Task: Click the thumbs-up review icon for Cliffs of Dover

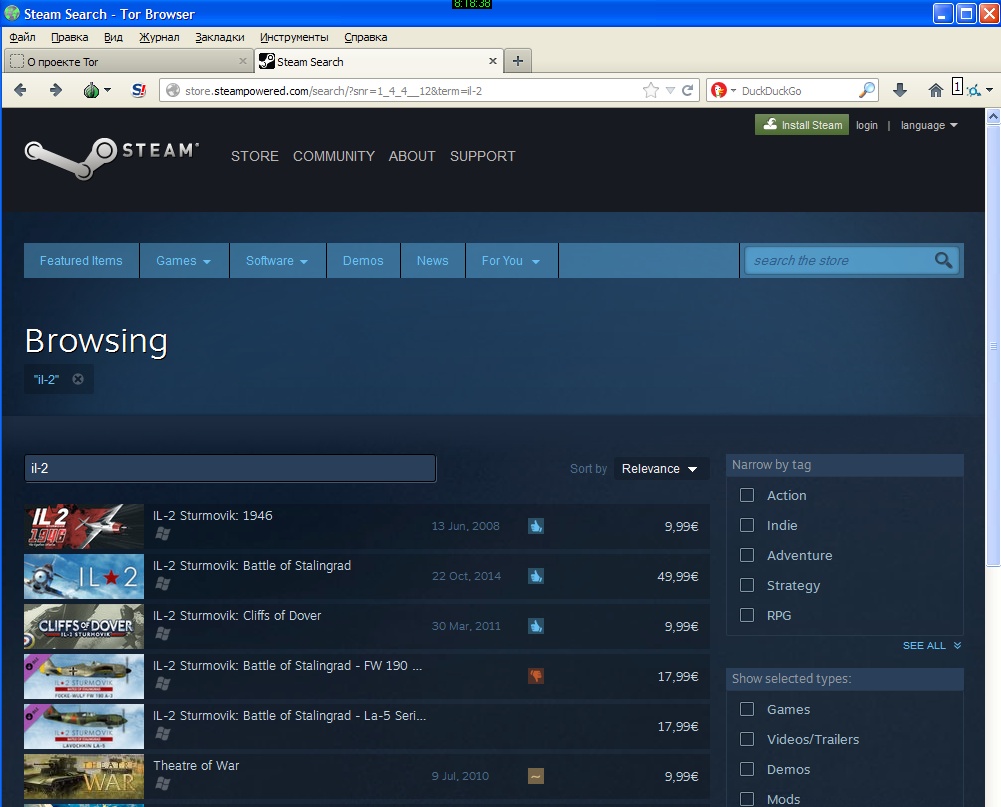Action: point(536,626)
